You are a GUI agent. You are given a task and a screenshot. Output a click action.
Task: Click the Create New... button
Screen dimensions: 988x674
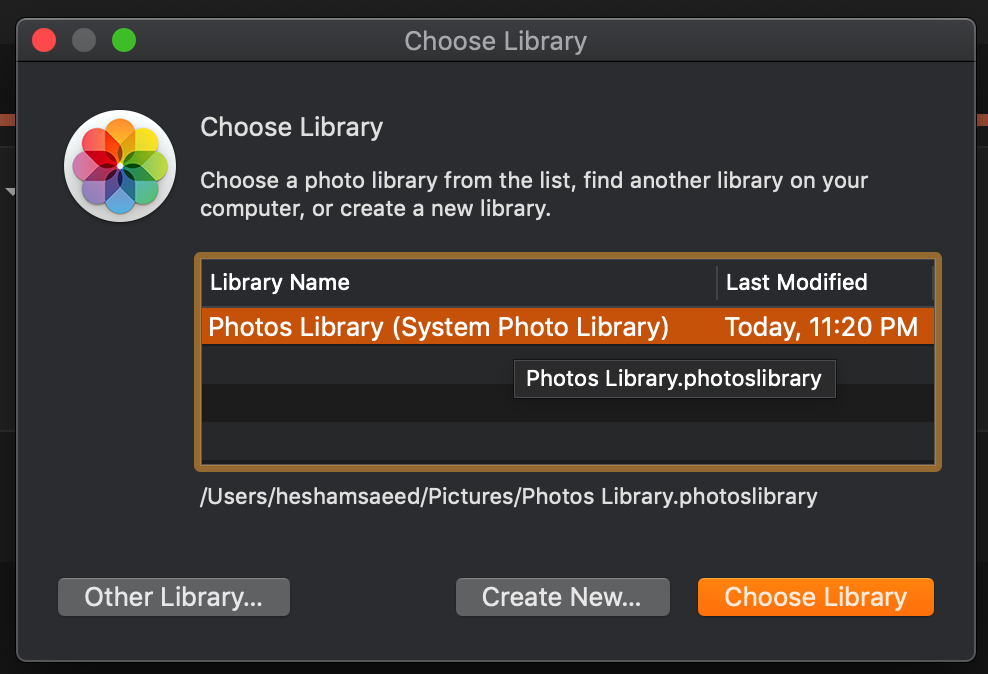coord(562,597)
